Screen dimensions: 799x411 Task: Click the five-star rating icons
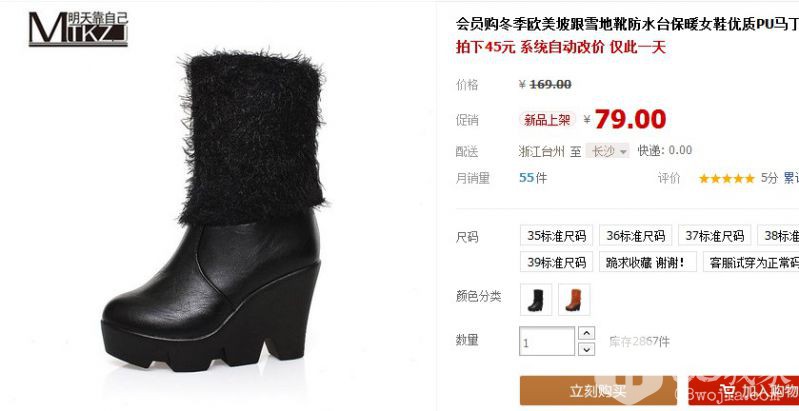pyautogui.click(x=726, y=178)
